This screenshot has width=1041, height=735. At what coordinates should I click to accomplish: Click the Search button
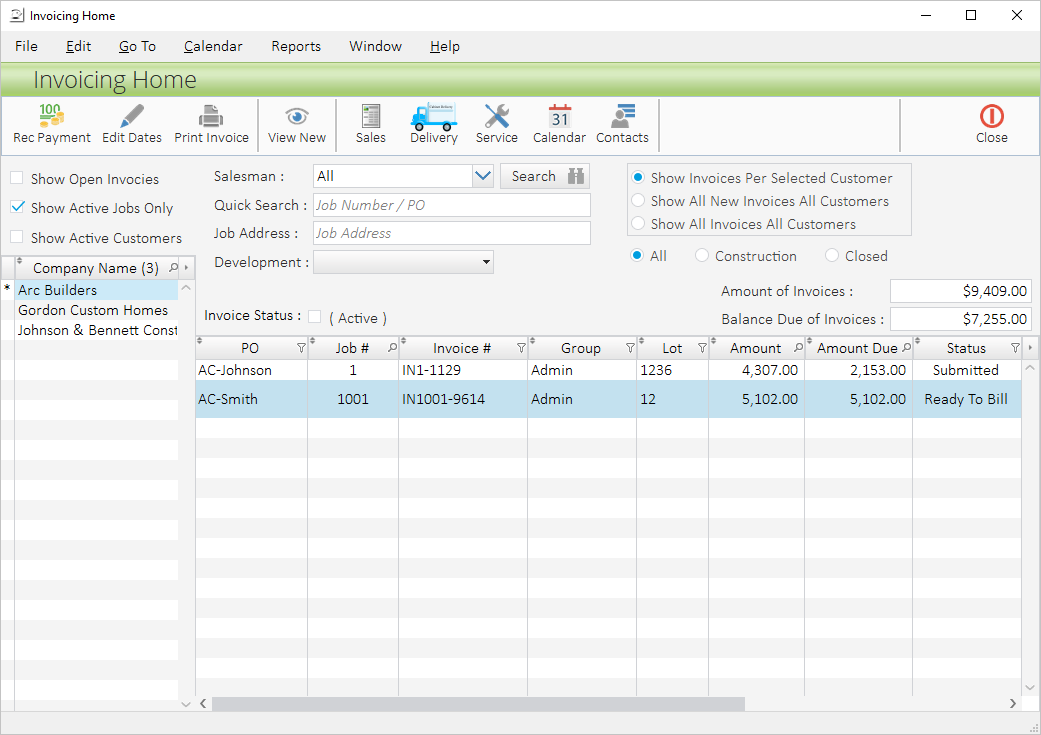pos(545,176)
